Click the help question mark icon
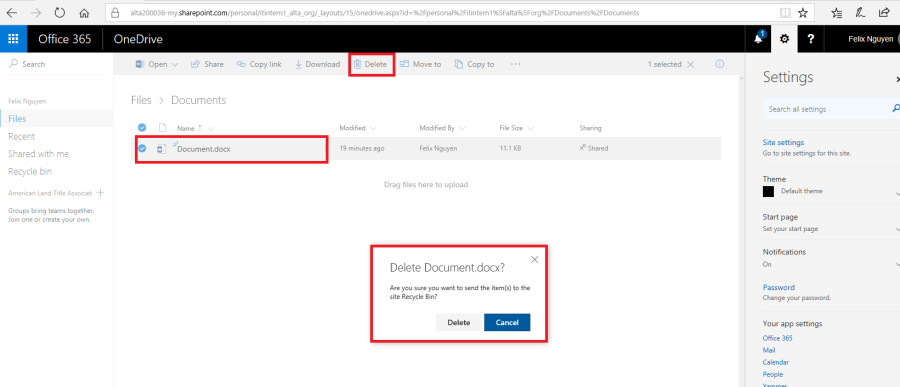The height and width of the screenshot is (387, 900). (810, 39)
